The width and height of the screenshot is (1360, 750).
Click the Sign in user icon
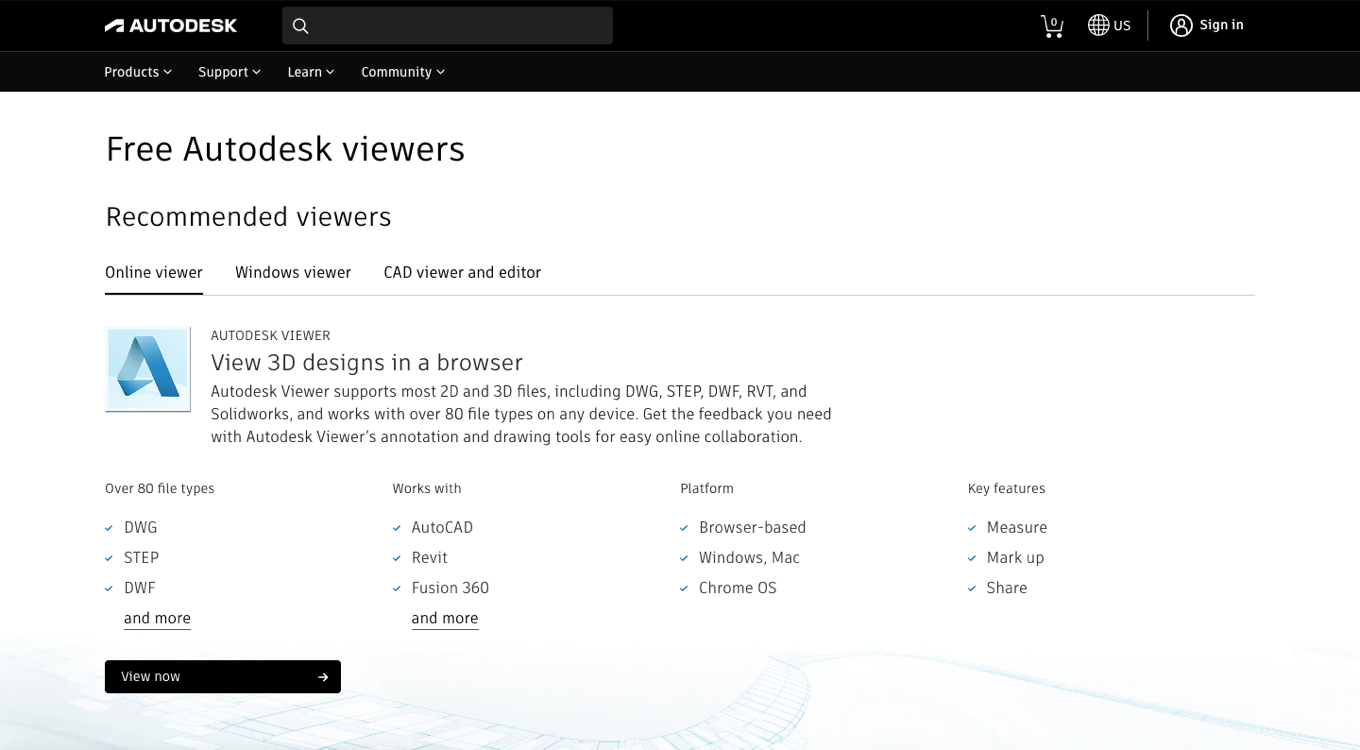[x=1181, y=25]
